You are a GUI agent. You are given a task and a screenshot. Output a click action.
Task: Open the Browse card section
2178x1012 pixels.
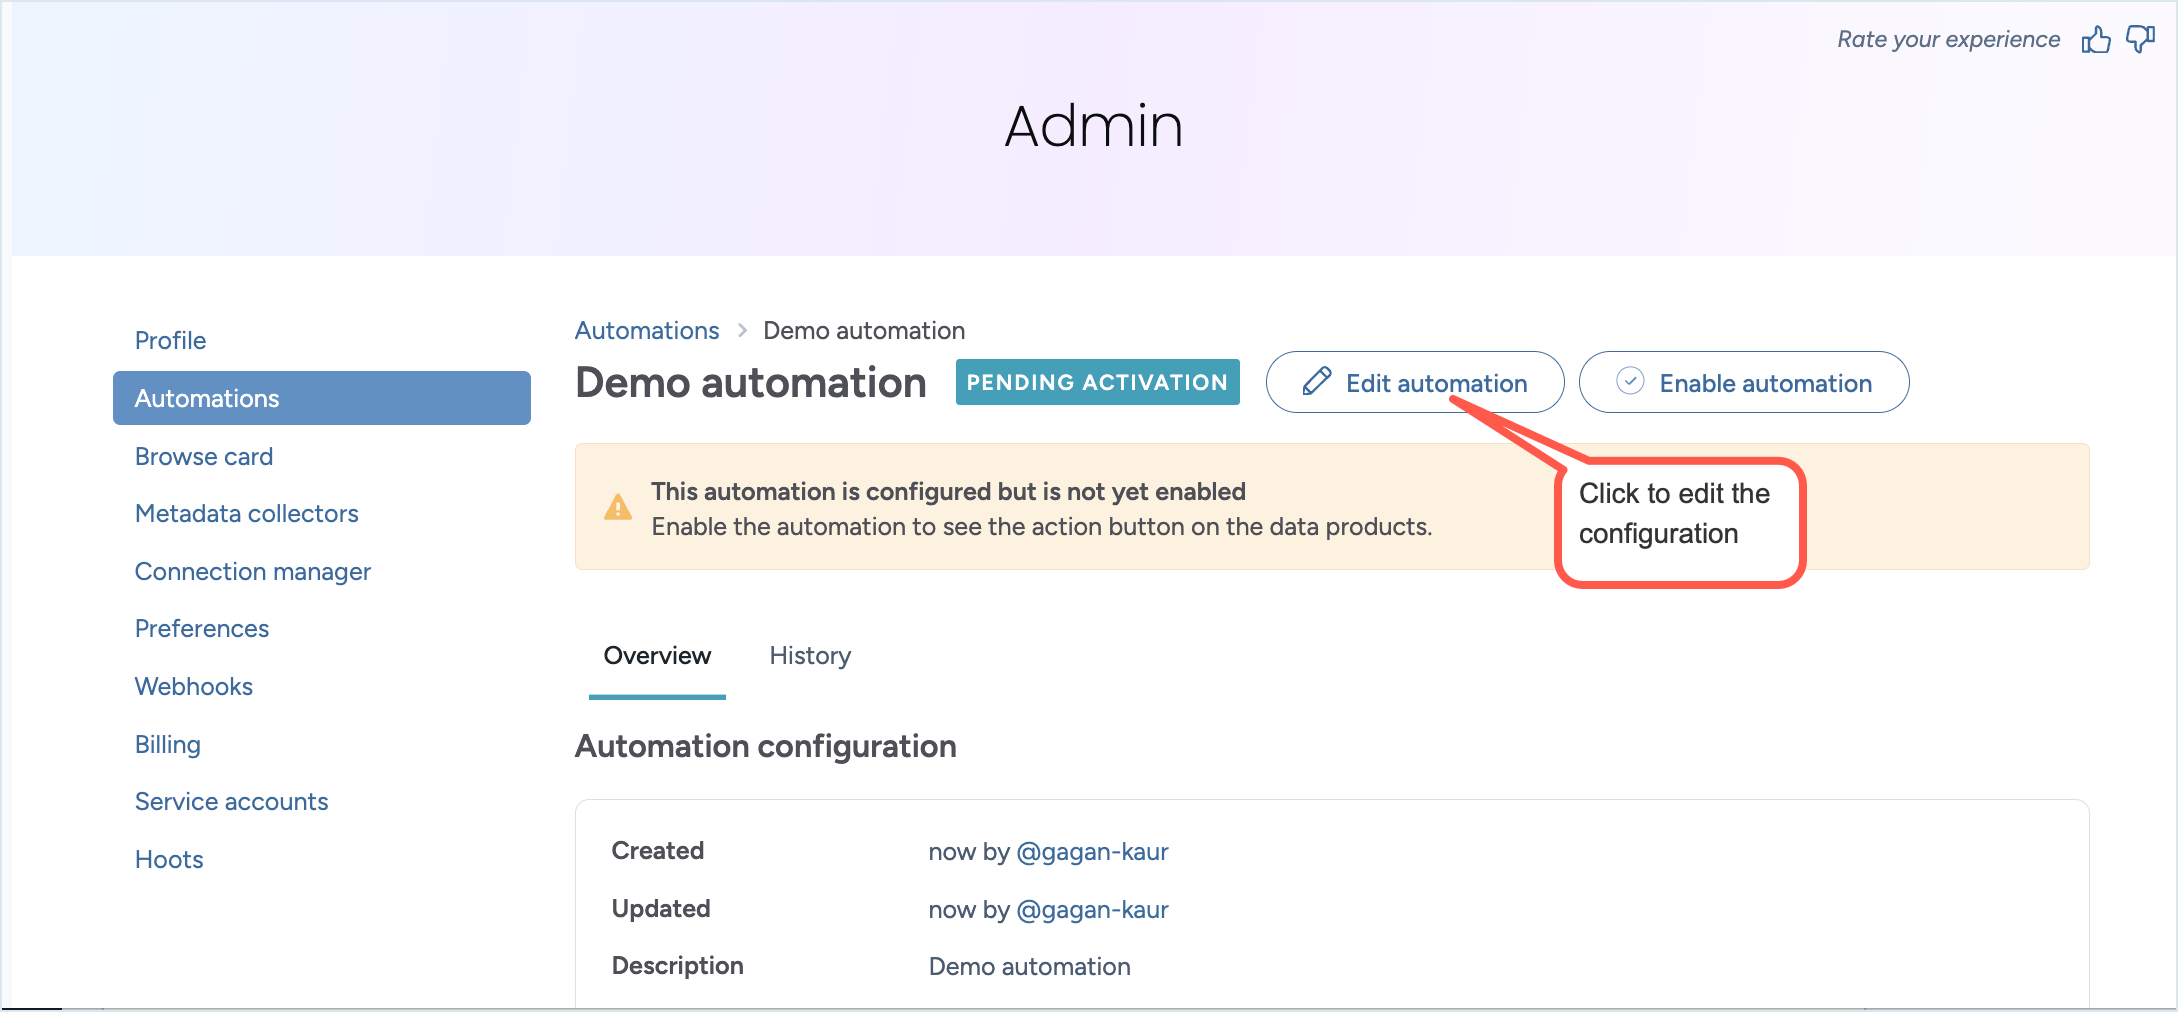(203, 456)
